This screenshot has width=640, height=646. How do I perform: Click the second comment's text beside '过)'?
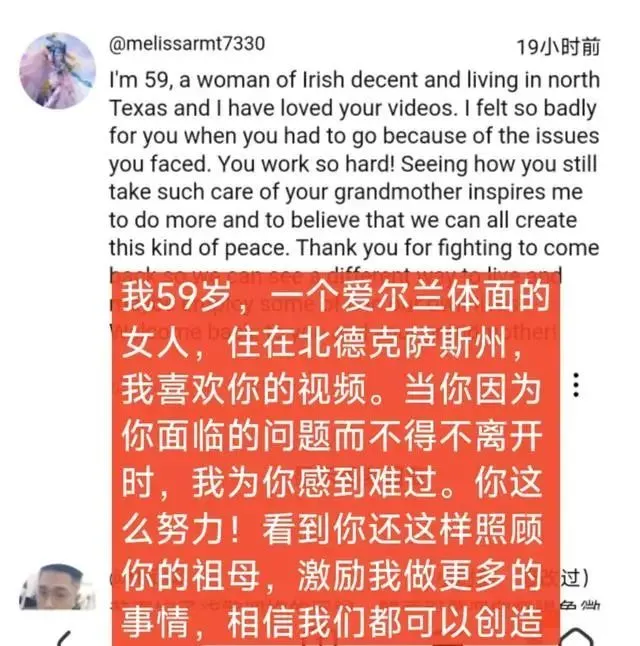click(579, 605)
